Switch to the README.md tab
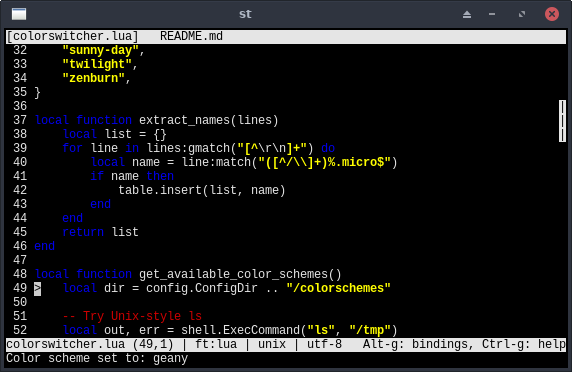Screen dimensions: 572x372 (x=191, y=36)
